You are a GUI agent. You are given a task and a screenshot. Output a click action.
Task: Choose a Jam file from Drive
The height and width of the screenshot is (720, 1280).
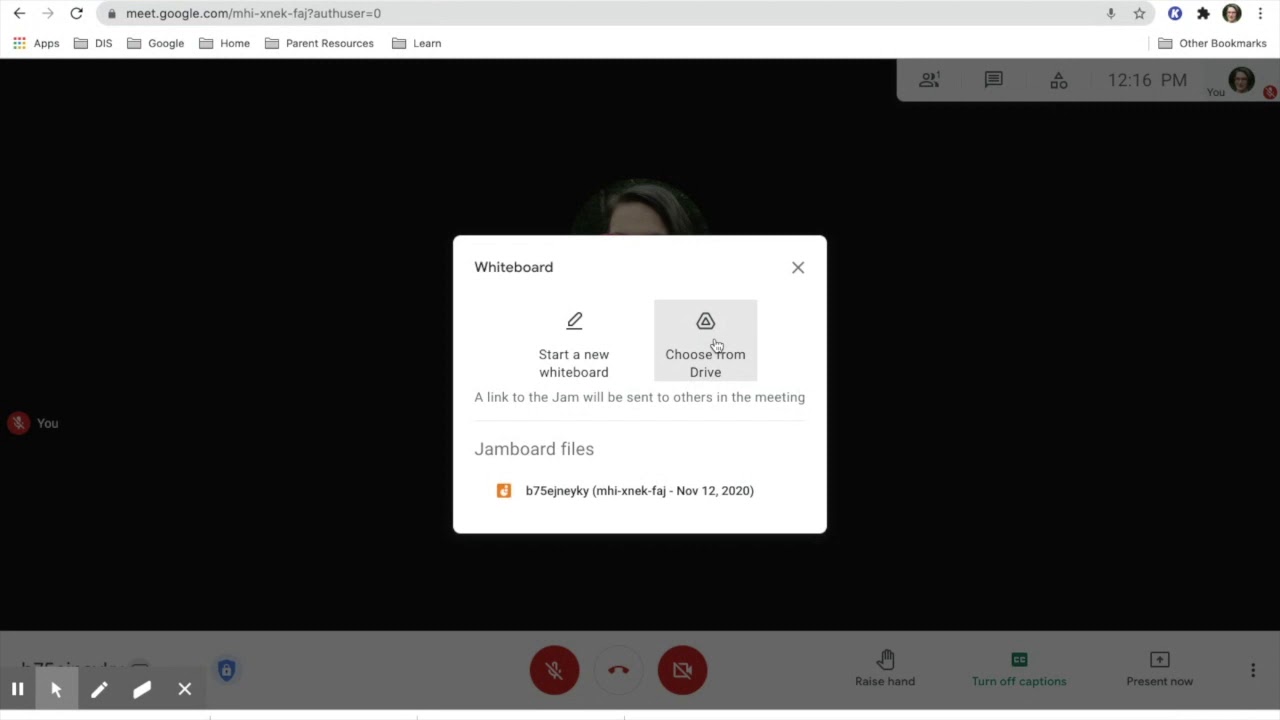pos(705,341)
